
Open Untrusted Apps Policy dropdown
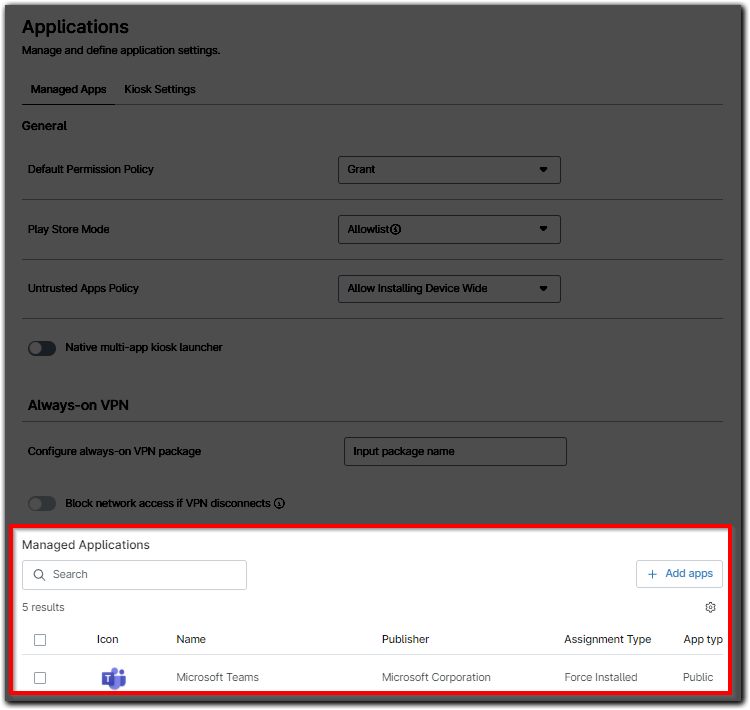coord(449,288)
